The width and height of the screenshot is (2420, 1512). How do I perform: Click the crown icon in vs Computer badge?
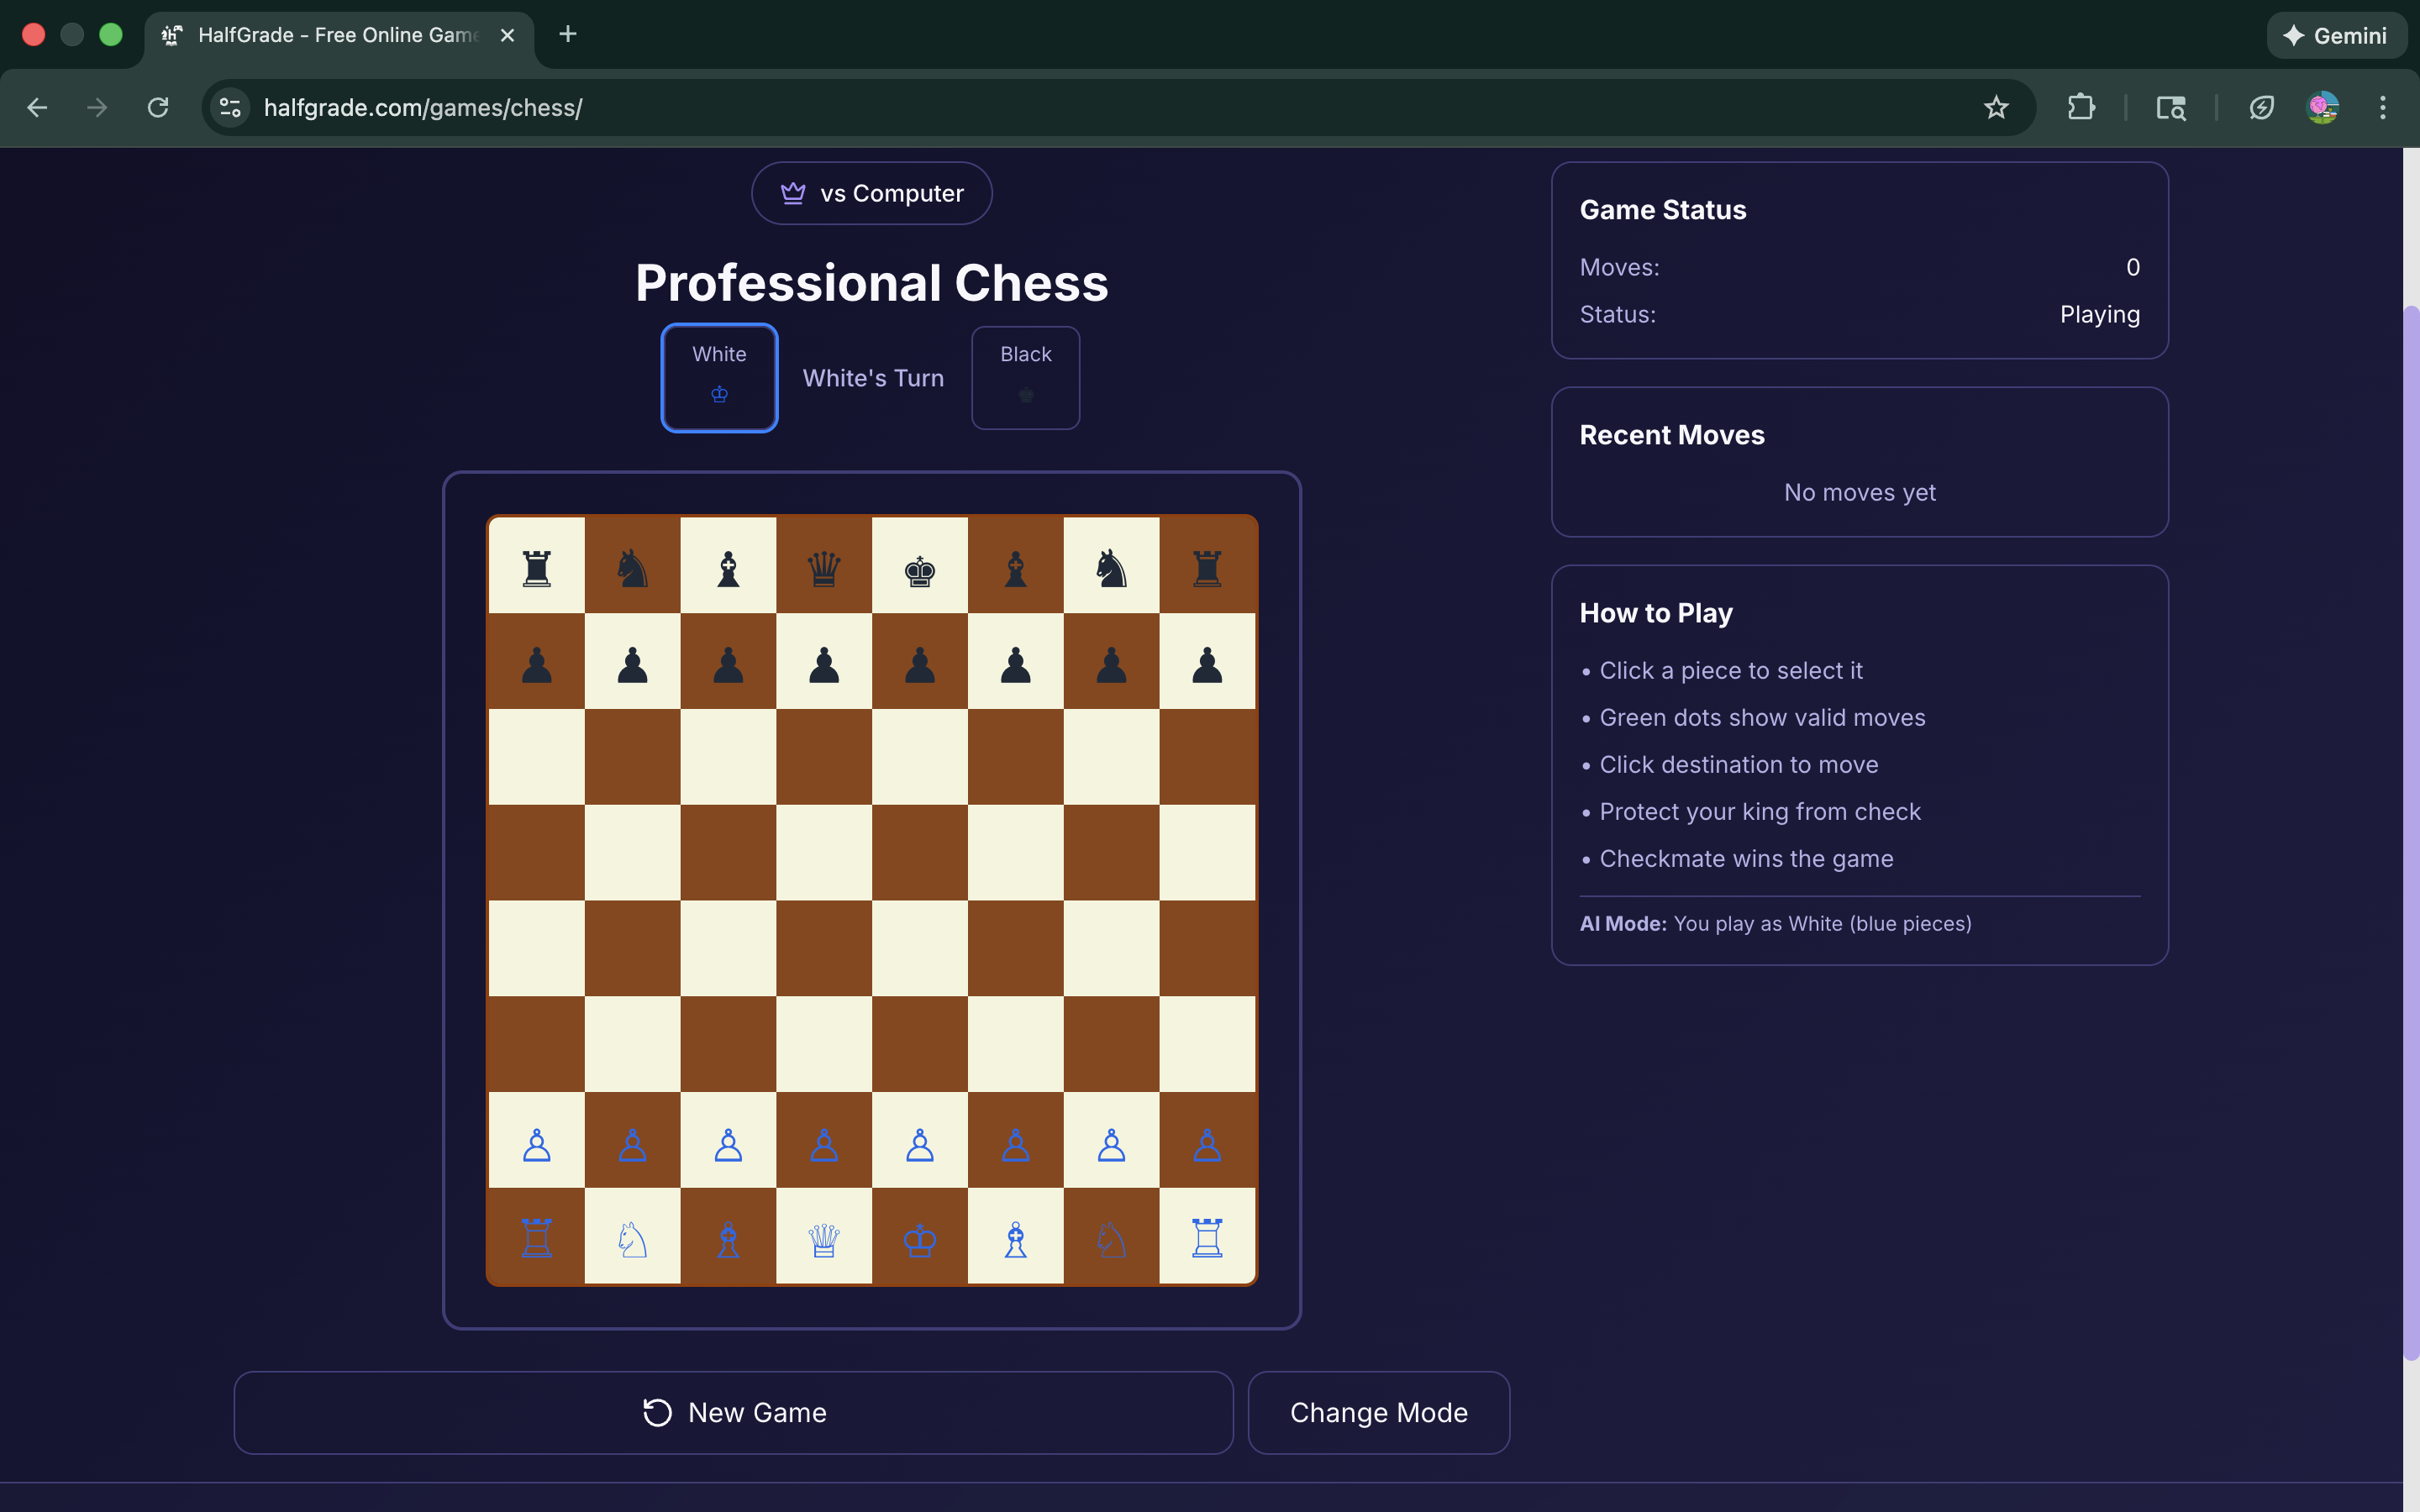[x=793, y=192]
